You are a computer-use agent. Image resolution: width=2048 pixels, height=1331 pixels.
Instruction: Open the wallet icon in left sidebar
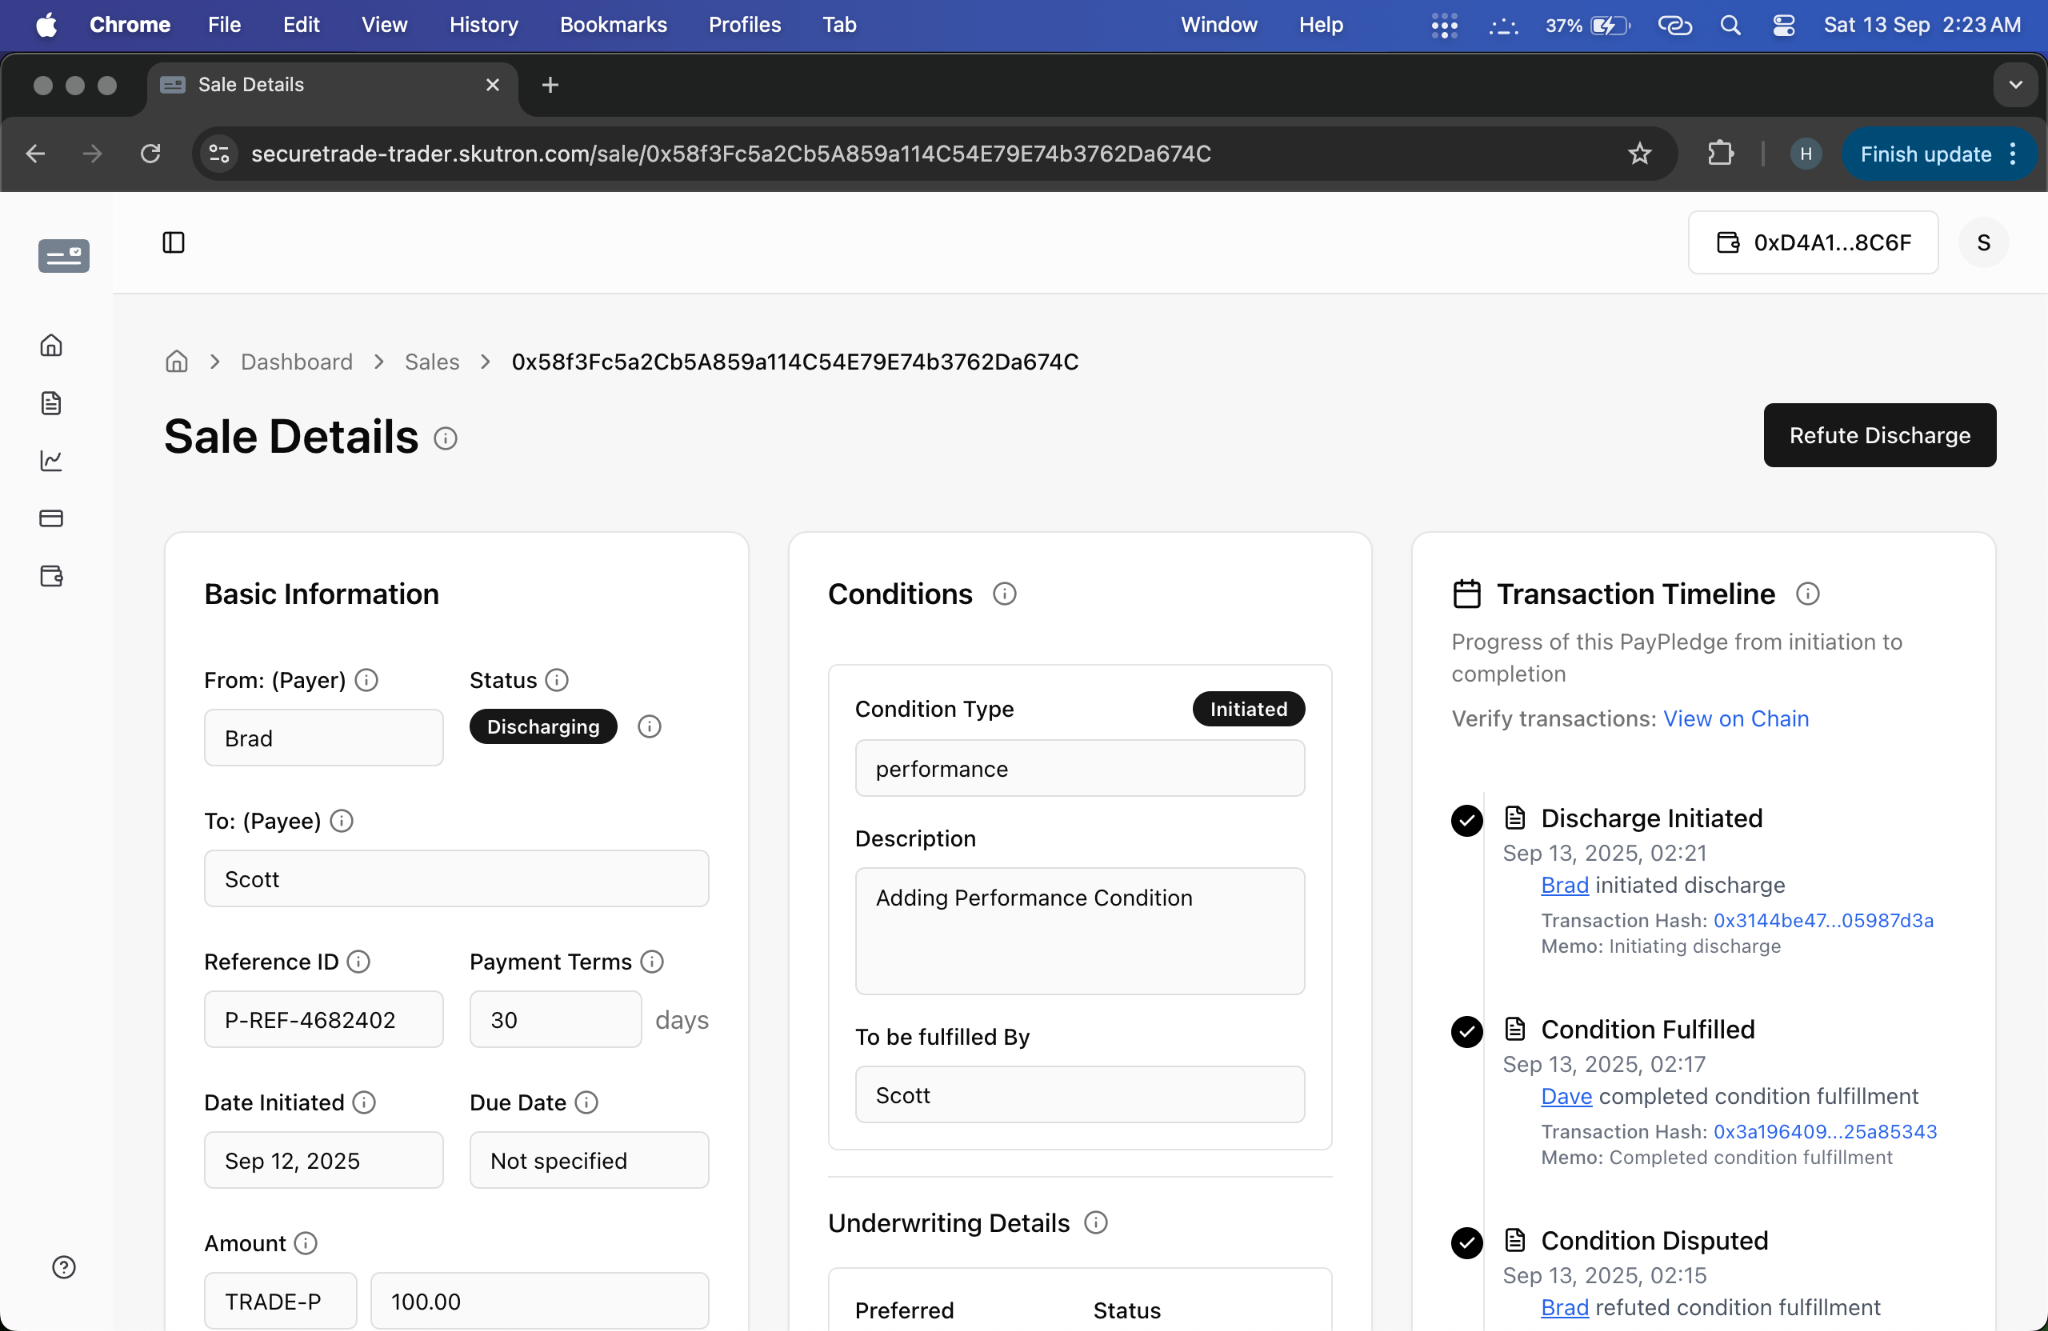pos(51,576)
